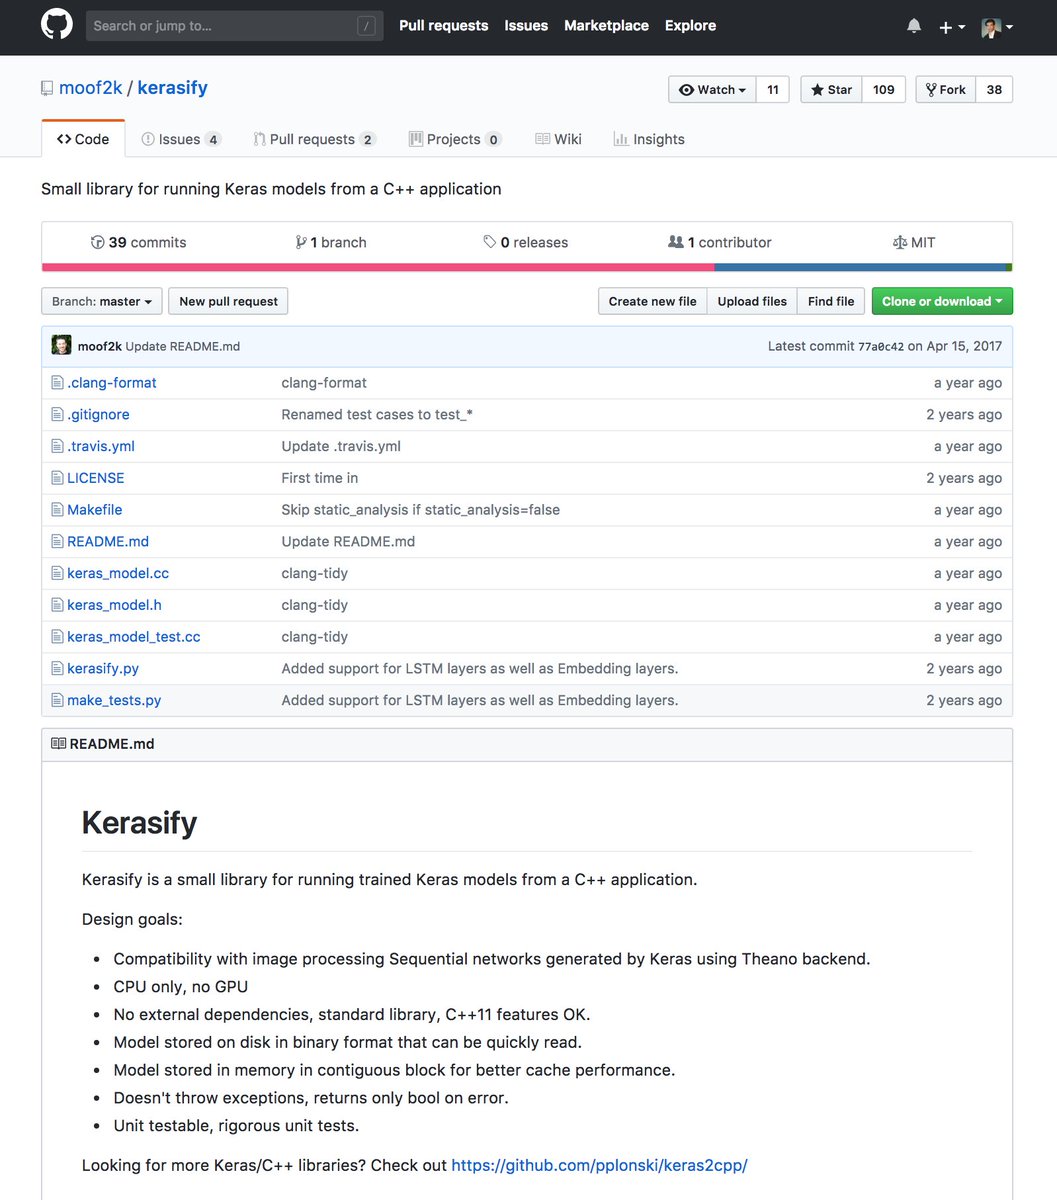1057x1200 pixels.
Task: Open keras_model_test.cc file
Action: pyautogui.click(x=134, y=637)
